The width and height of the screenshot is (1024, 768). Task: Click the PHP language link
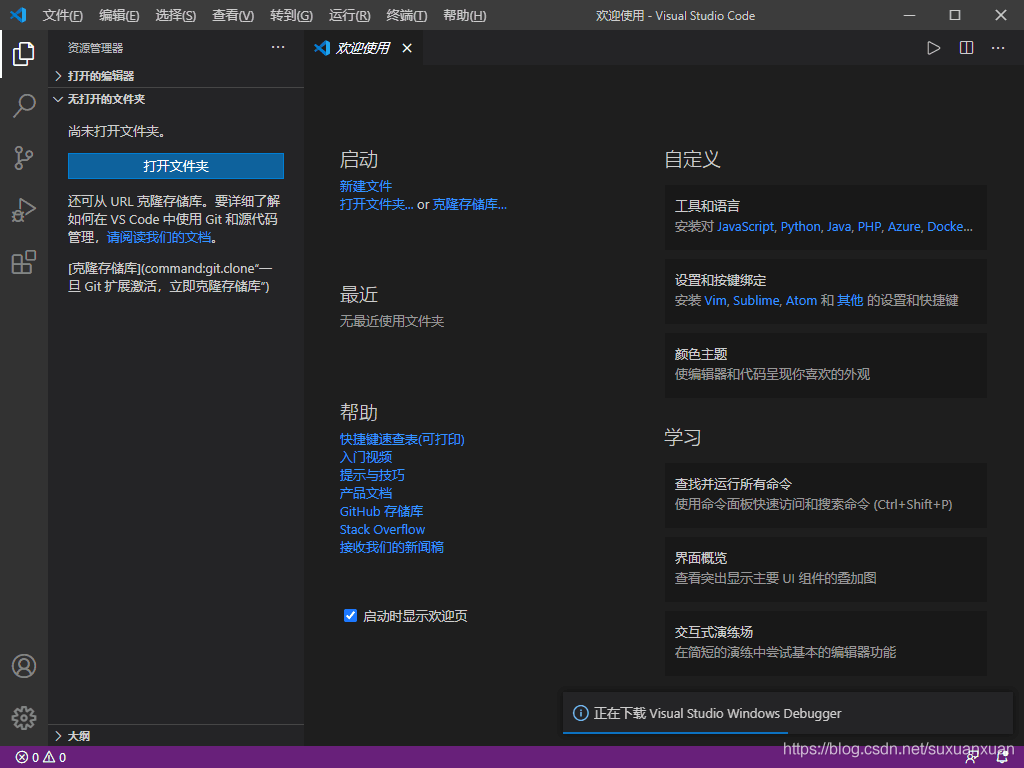869,227
